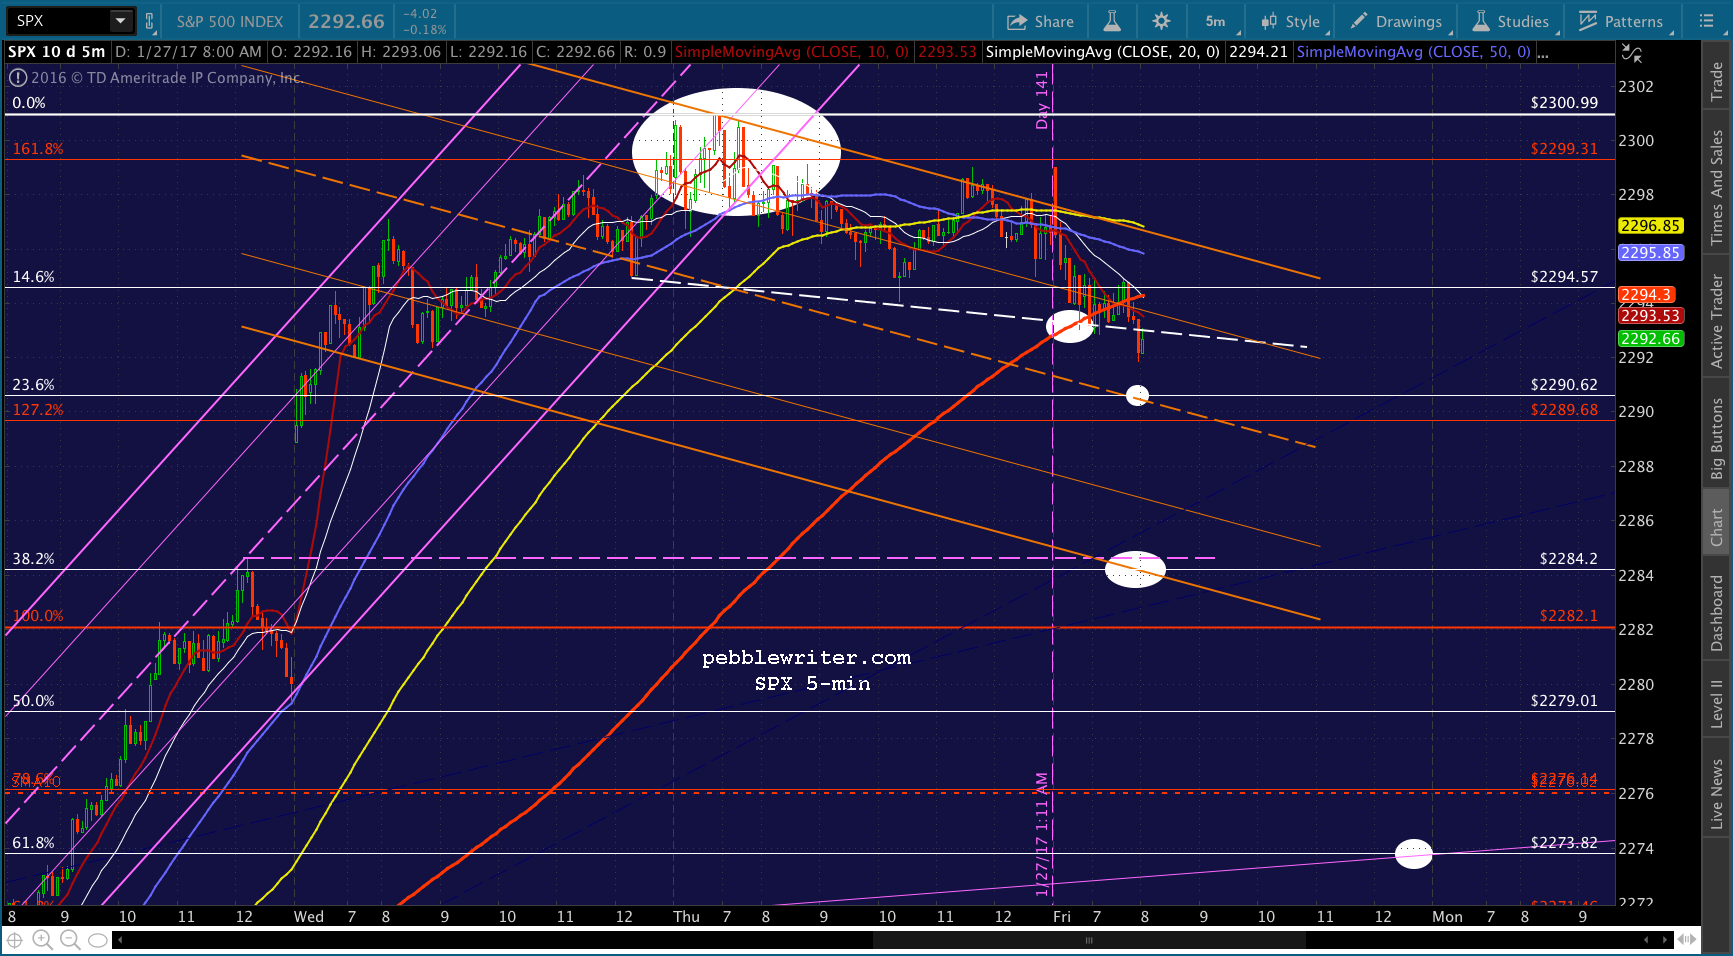Click the $2284.2 fib level label
This screenshot has height=956, width=1733.
1568,559
